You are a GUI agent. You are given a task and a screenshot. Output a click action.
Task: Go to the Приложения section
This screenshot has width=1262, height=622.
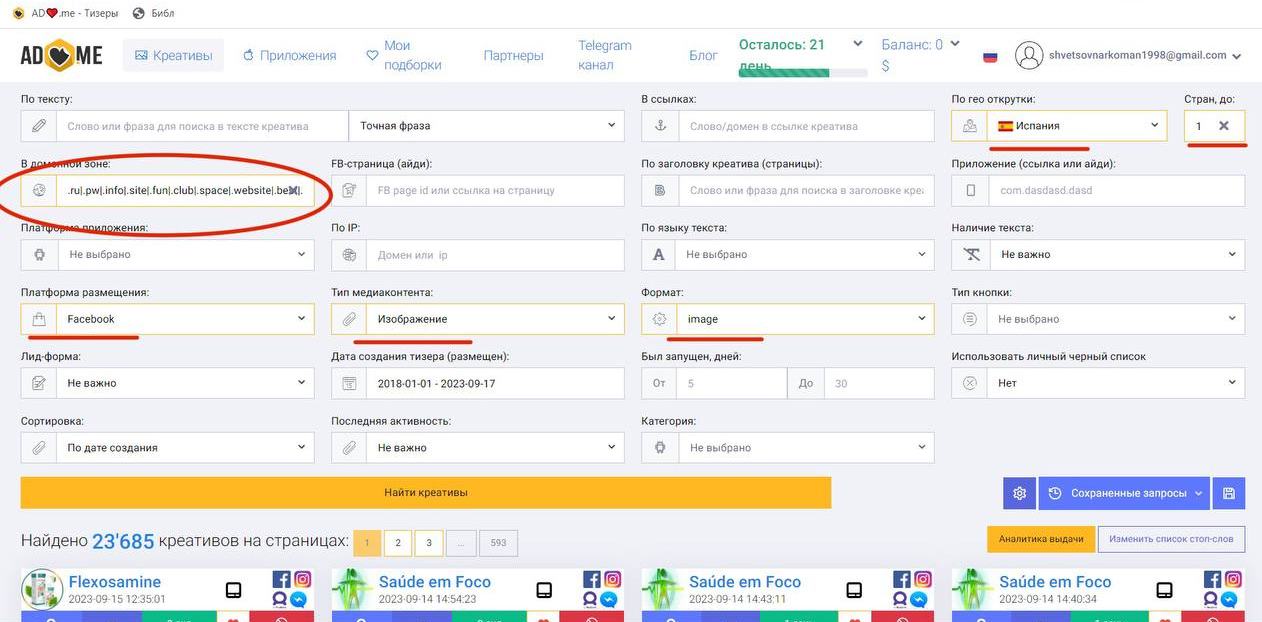pyautogui.click(x=289, y=56)
